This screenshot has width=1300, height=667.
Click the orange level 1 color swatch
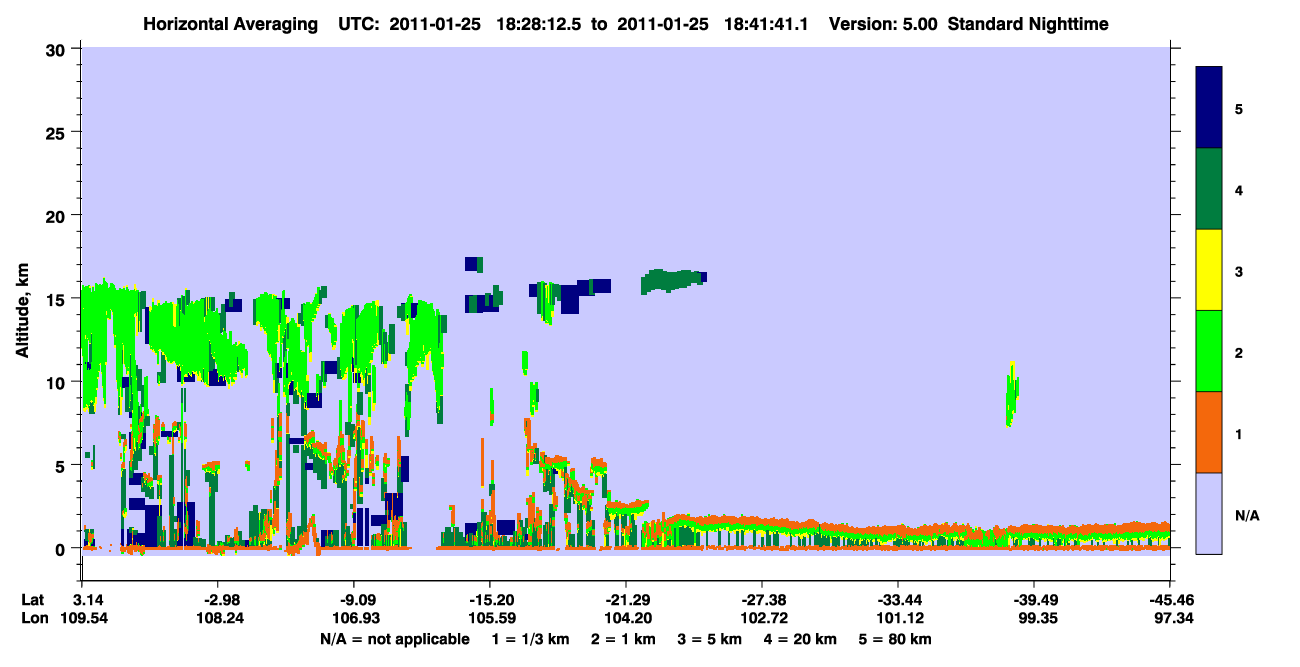click(1209, 432)
